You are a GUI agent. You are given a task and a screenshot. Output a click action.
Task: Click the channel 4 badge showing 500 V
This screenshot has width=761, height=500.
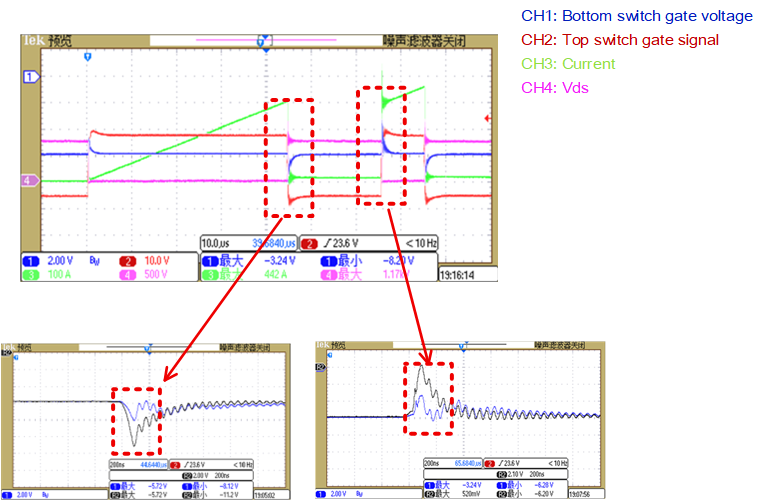152,272
